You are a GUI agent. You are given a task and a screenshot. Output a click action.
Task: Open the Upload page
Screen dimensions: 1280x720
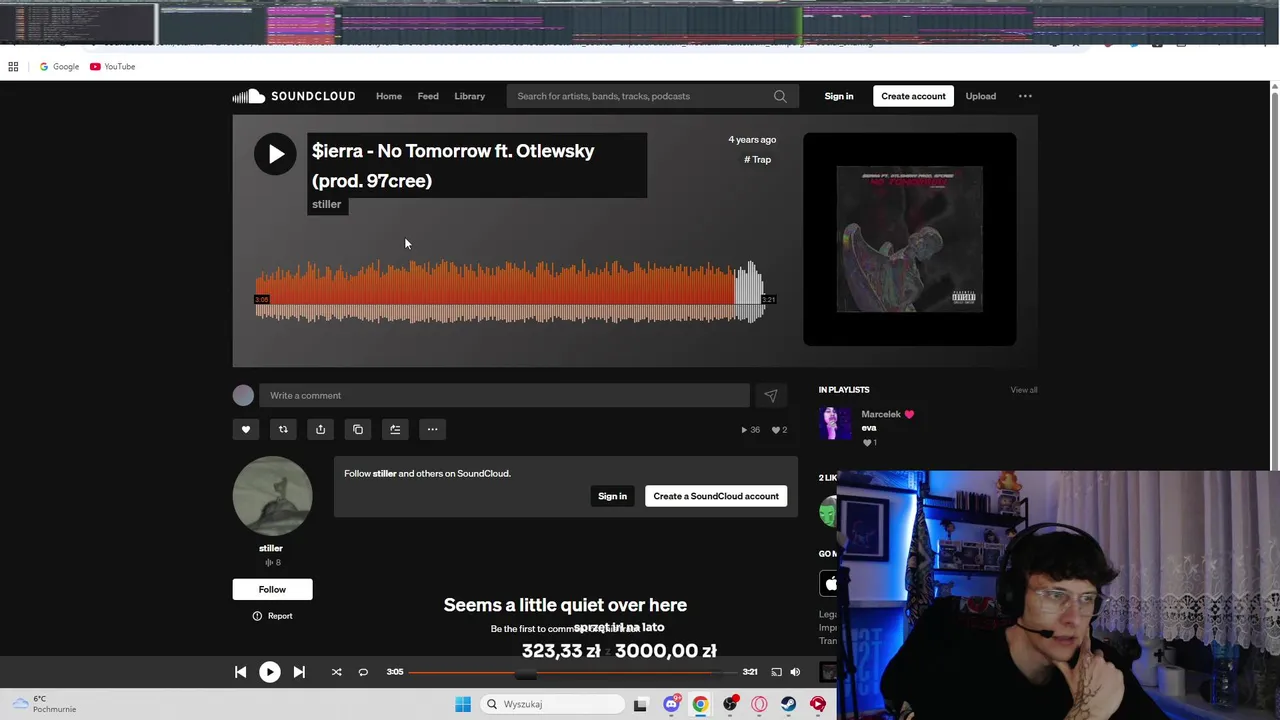tap(980, 96)
